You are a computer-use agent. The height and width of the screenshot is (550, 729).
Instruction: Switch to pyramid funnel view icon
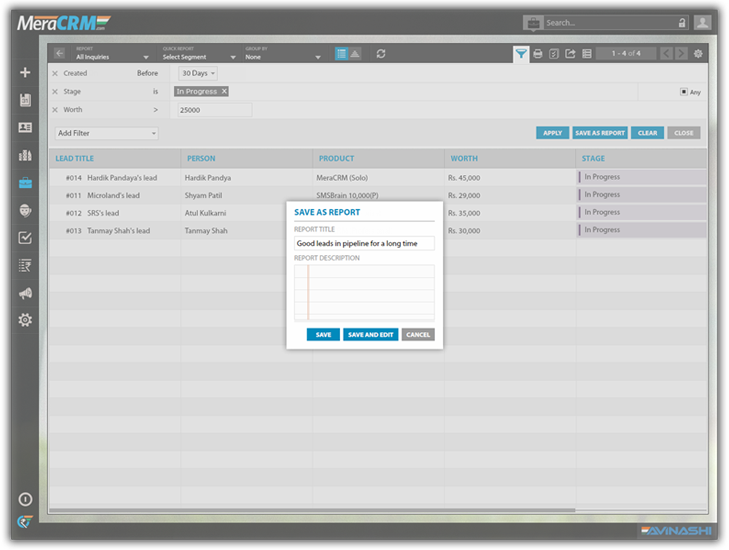pyautogui.click(x=355, y=54)
